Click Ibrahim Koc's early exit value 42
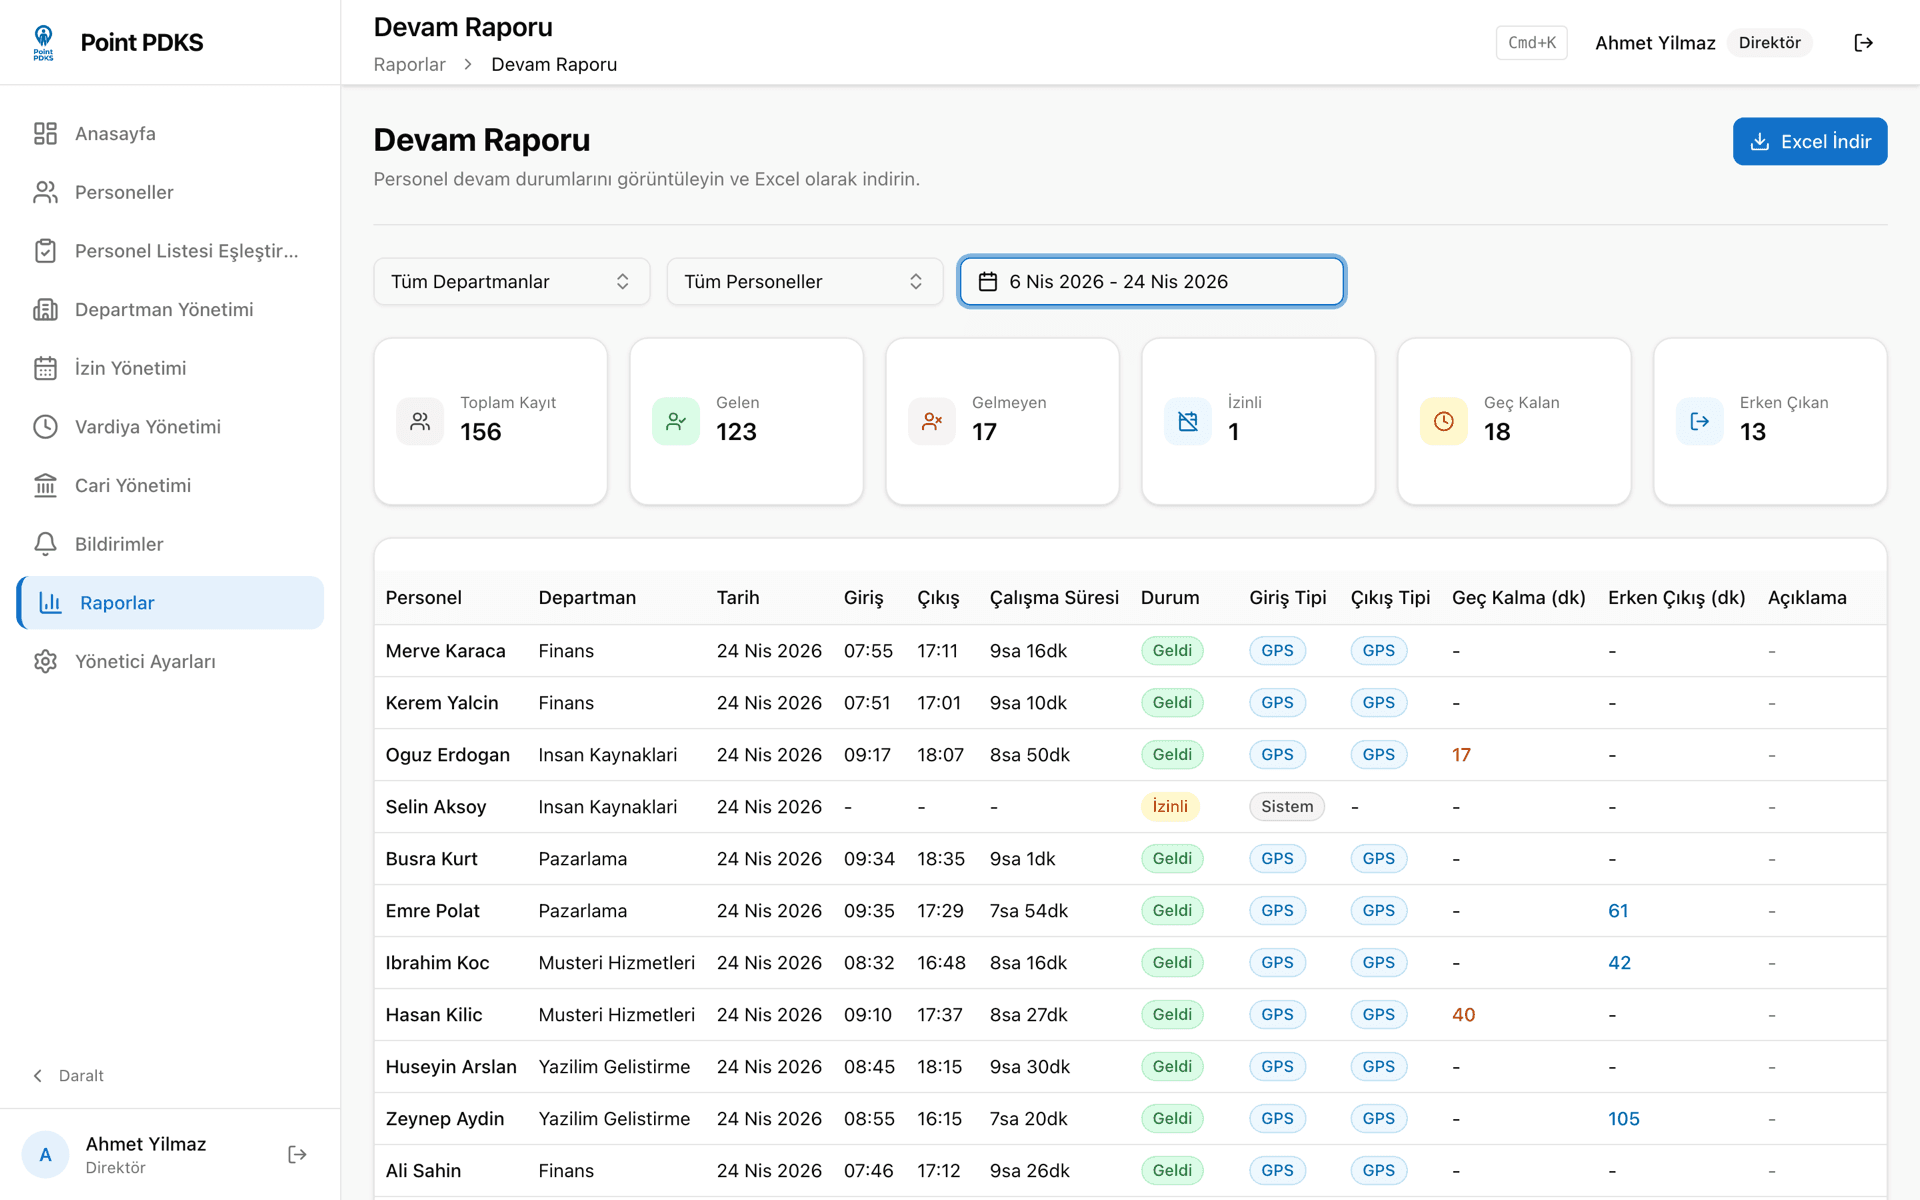 coord(1619,963)
